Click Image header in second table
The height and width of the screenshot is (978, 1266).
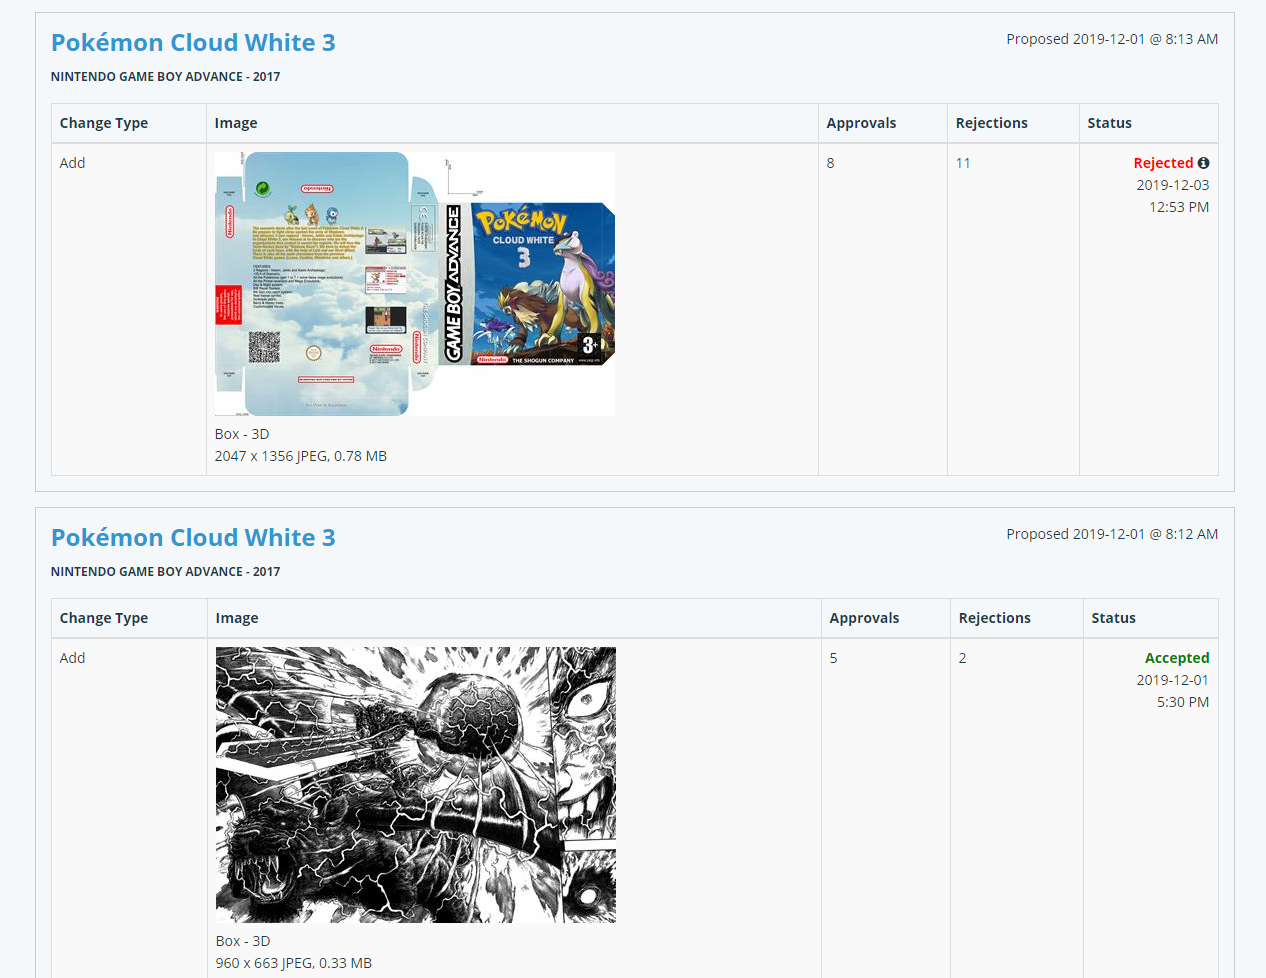click(237, 618)
